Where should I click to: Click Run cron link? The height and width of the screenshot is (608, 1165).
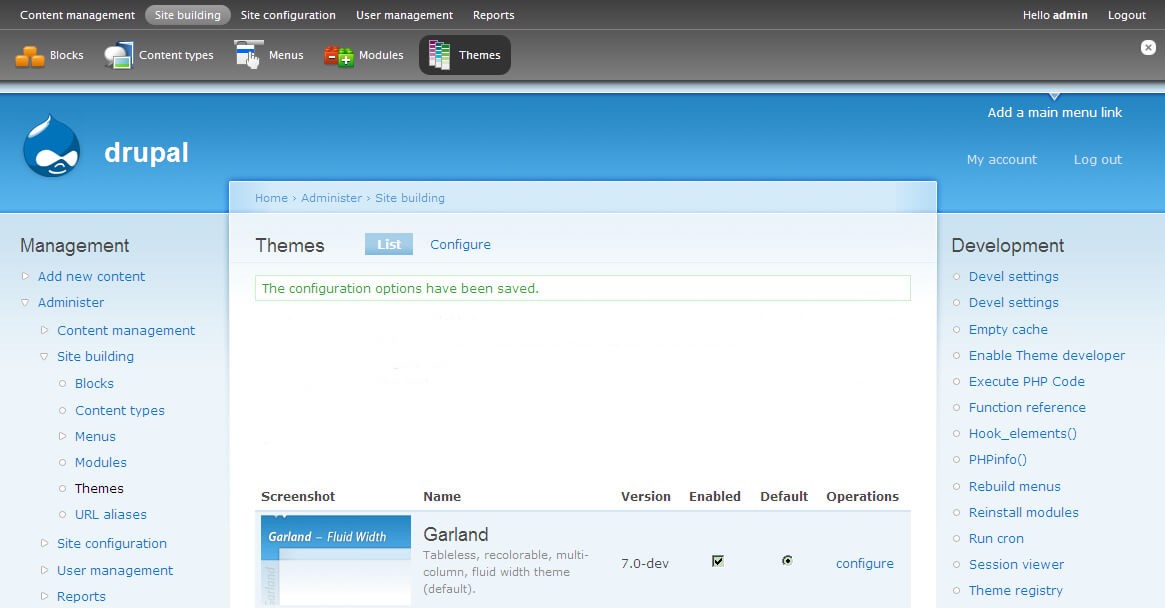(996, 538)
